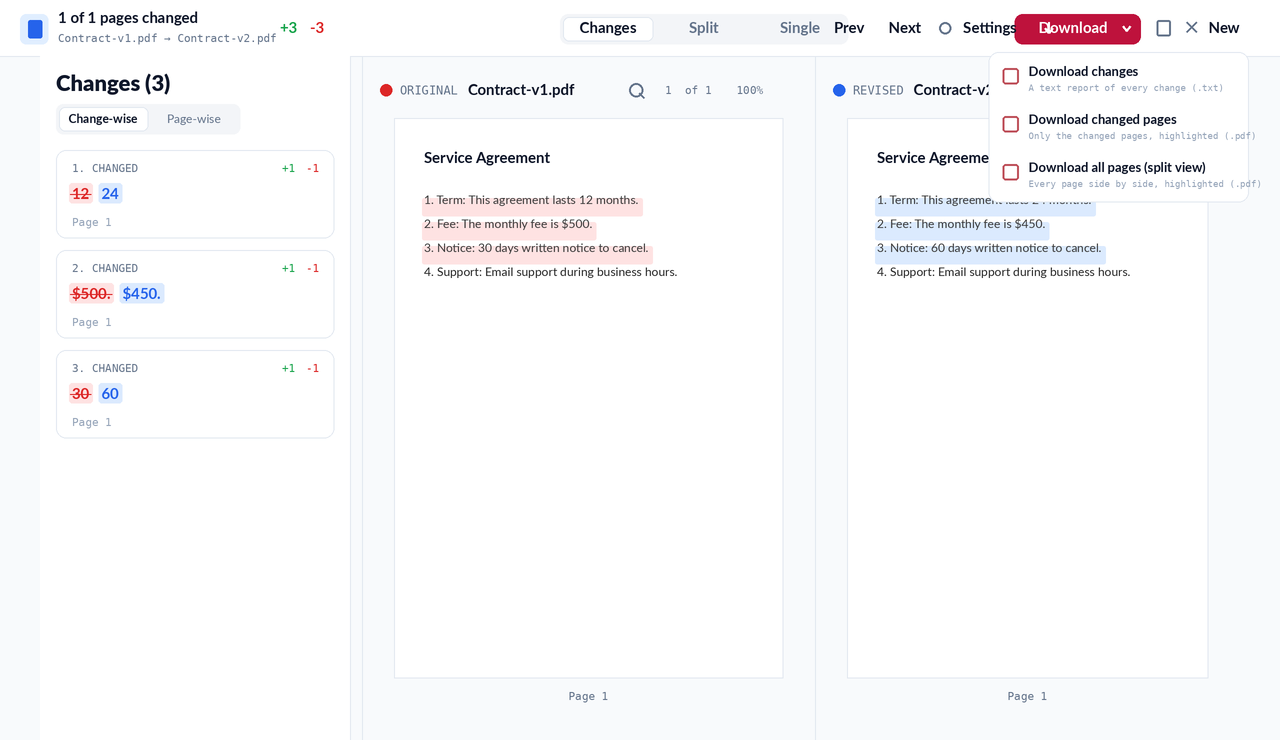Click the blue REVISED indicator dot
This screenshot has width=1280, height=740.
pyautogui.click(x=839, y=90)
